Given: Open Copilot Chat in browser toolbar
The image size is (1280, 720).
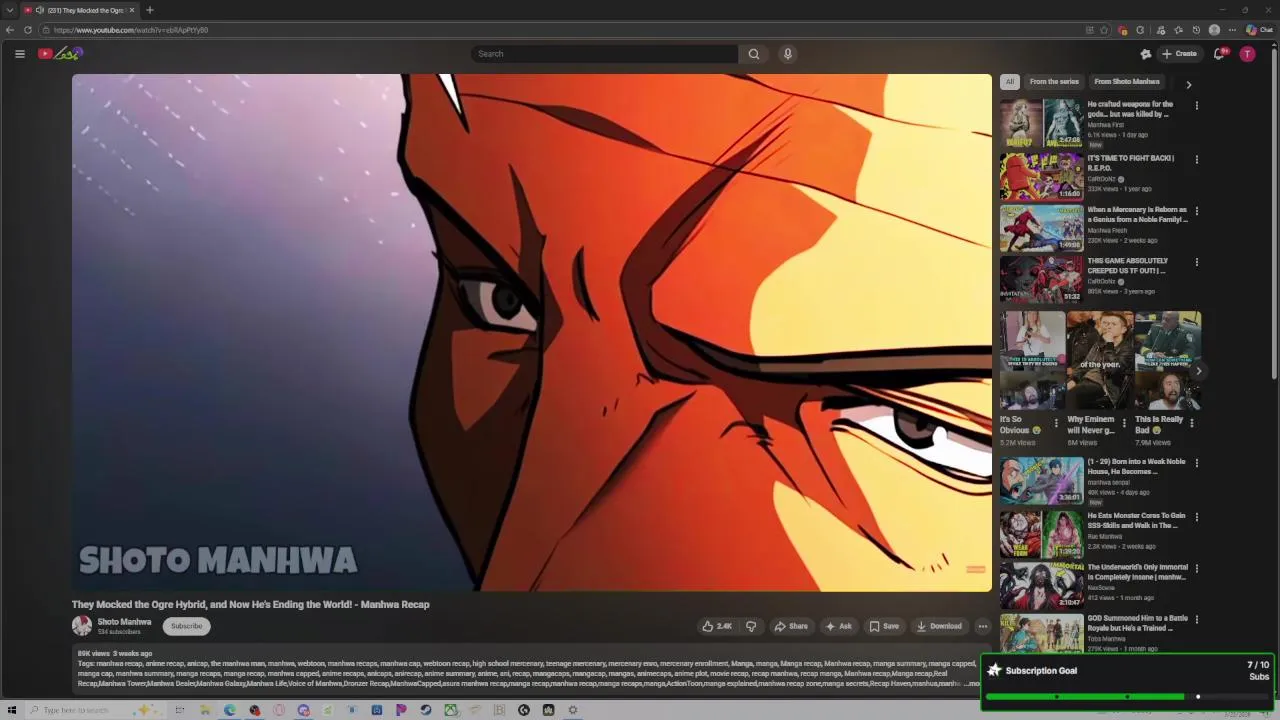Looking at the screenshot, I should (x=1259, y=30).
